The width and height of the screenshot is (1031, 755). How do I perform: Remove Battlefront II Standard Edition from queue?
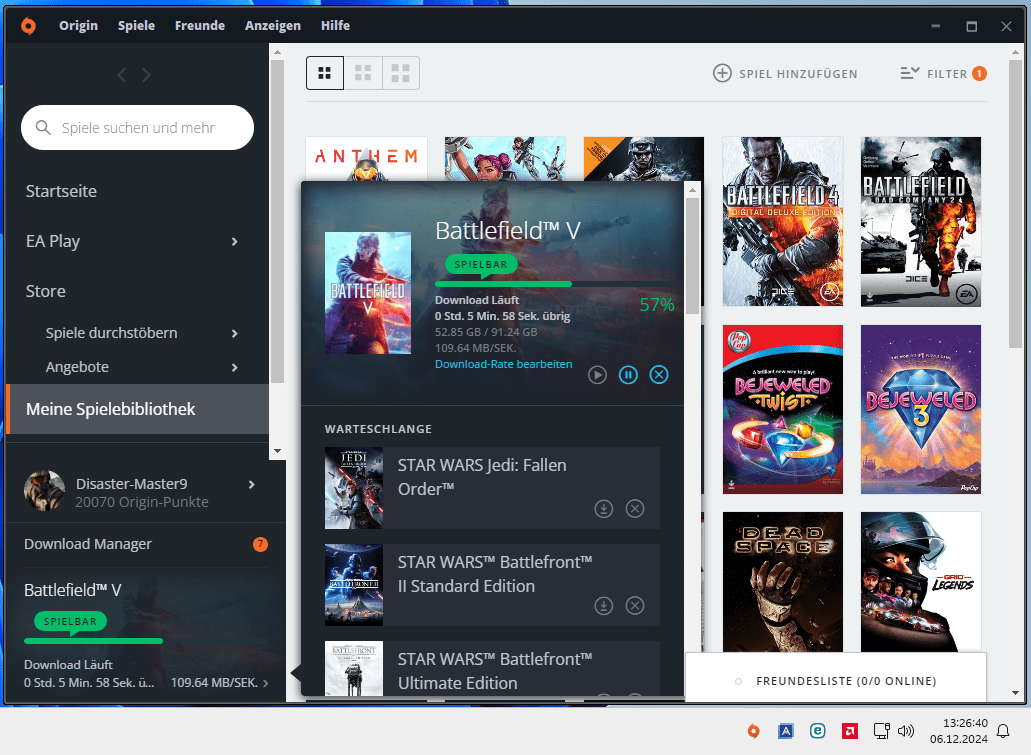(635, 606)
